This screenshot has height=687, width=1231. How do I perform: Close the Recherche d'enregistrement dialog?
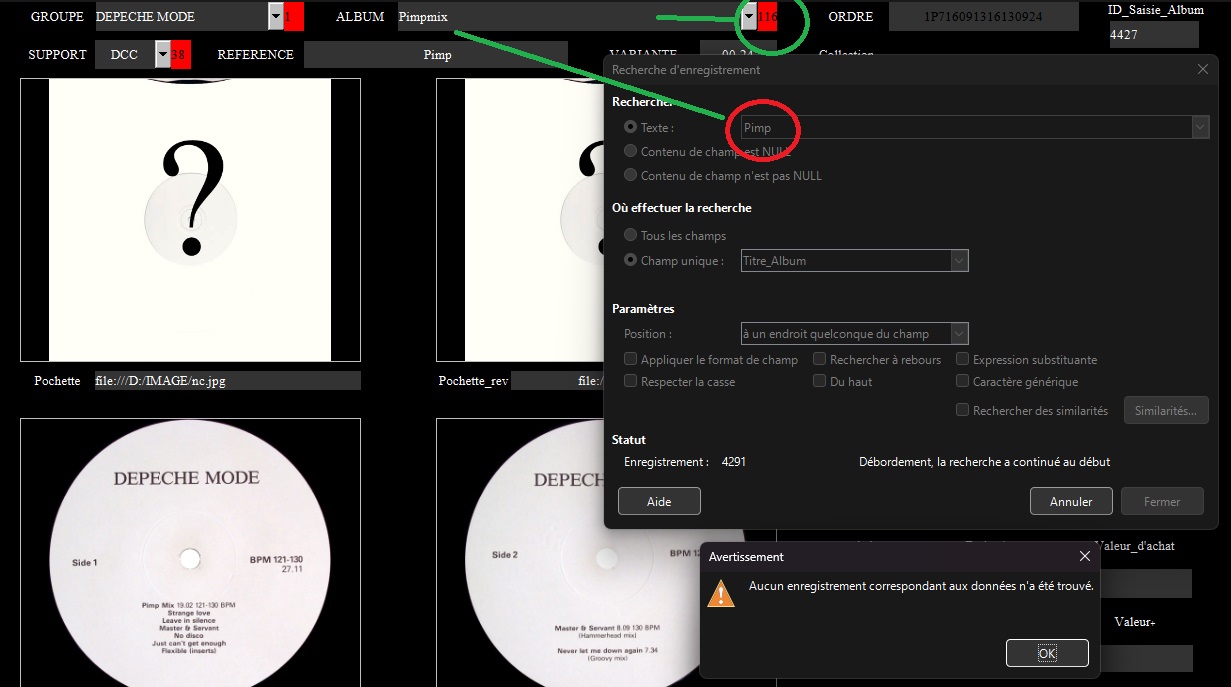1203,69
